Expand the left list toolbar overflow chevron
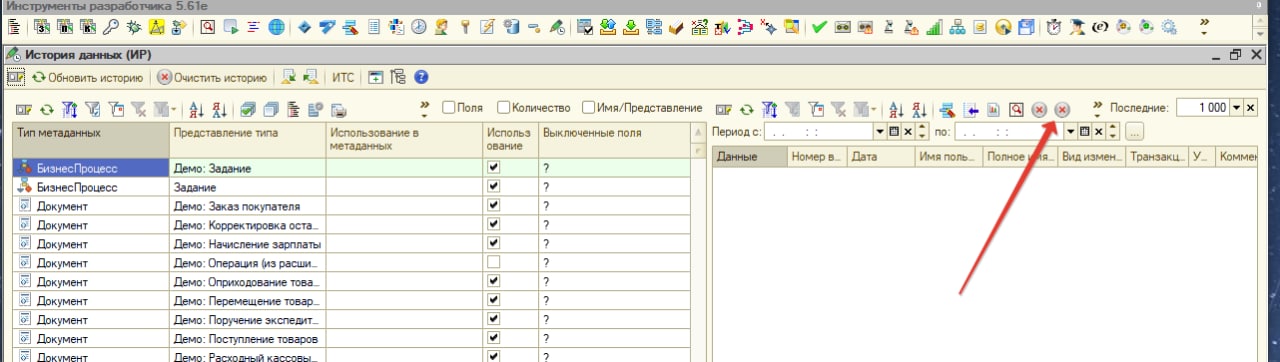This screenshot has height=362, width=1280. 424,108
